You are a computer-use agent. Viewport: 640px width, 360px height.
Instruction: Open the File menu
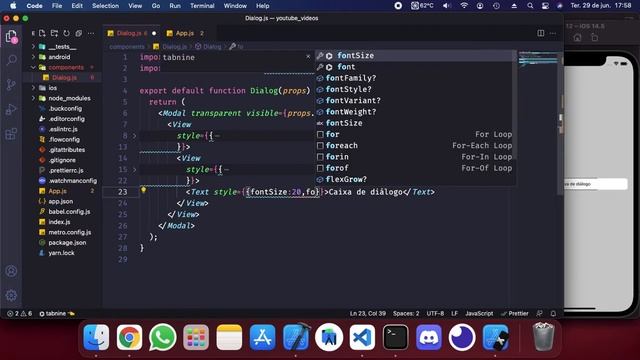(57, 6)
